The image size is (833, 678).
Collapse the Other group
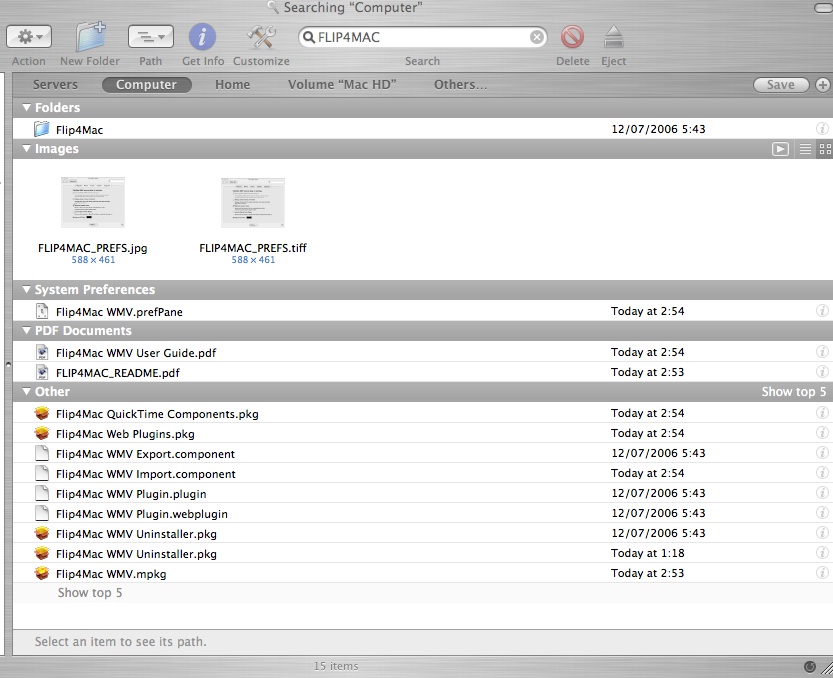[27, 392]
